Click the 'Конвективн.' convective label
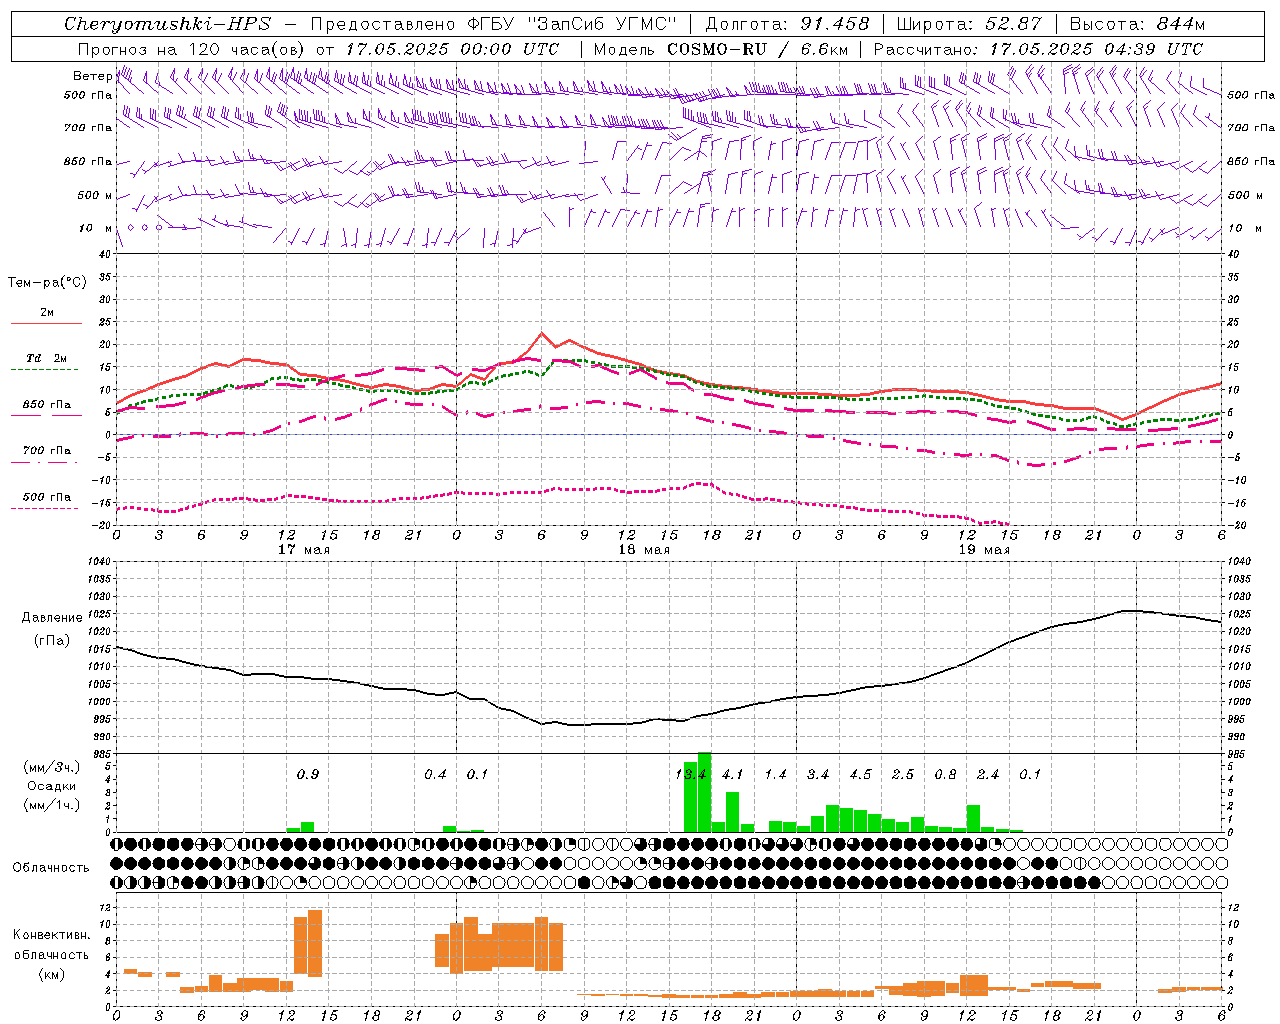This screenshot has width=1280, height=1024. [51, 935]
